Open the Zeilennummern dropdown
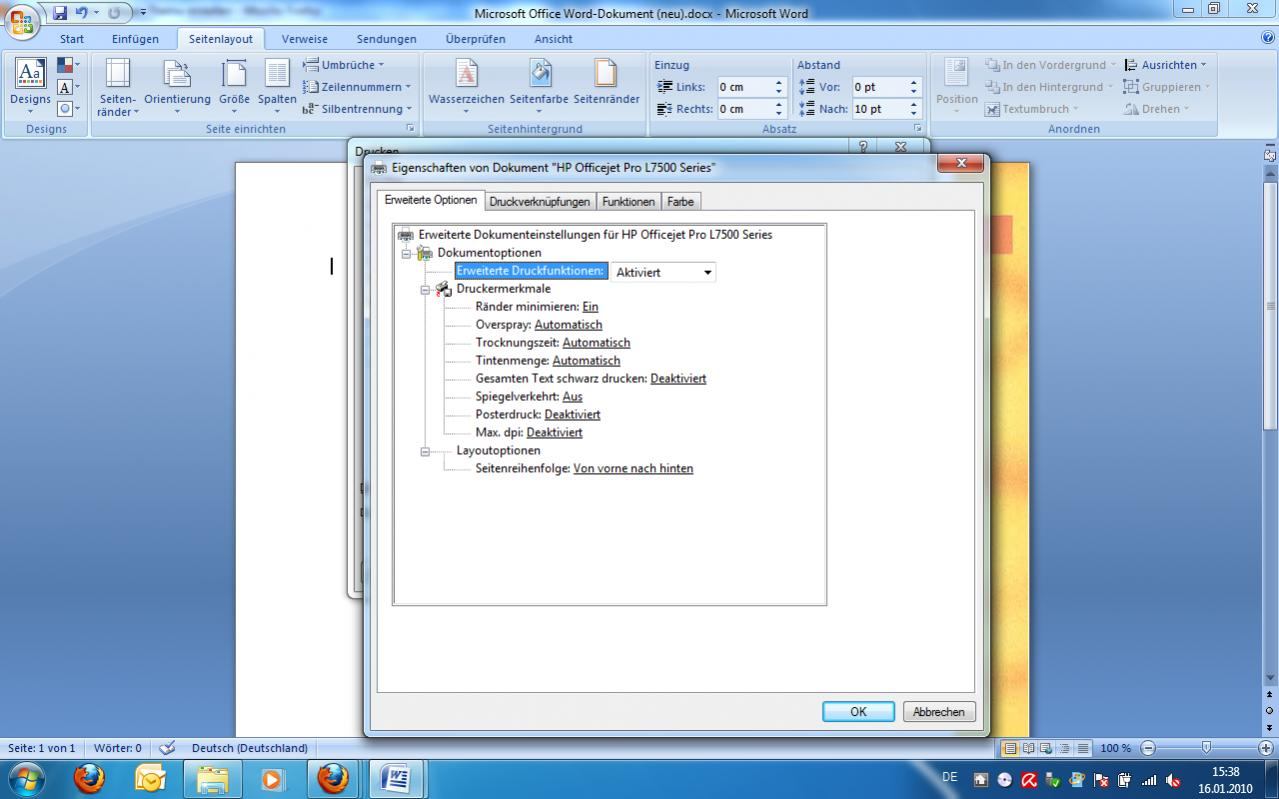 point(358,87)
